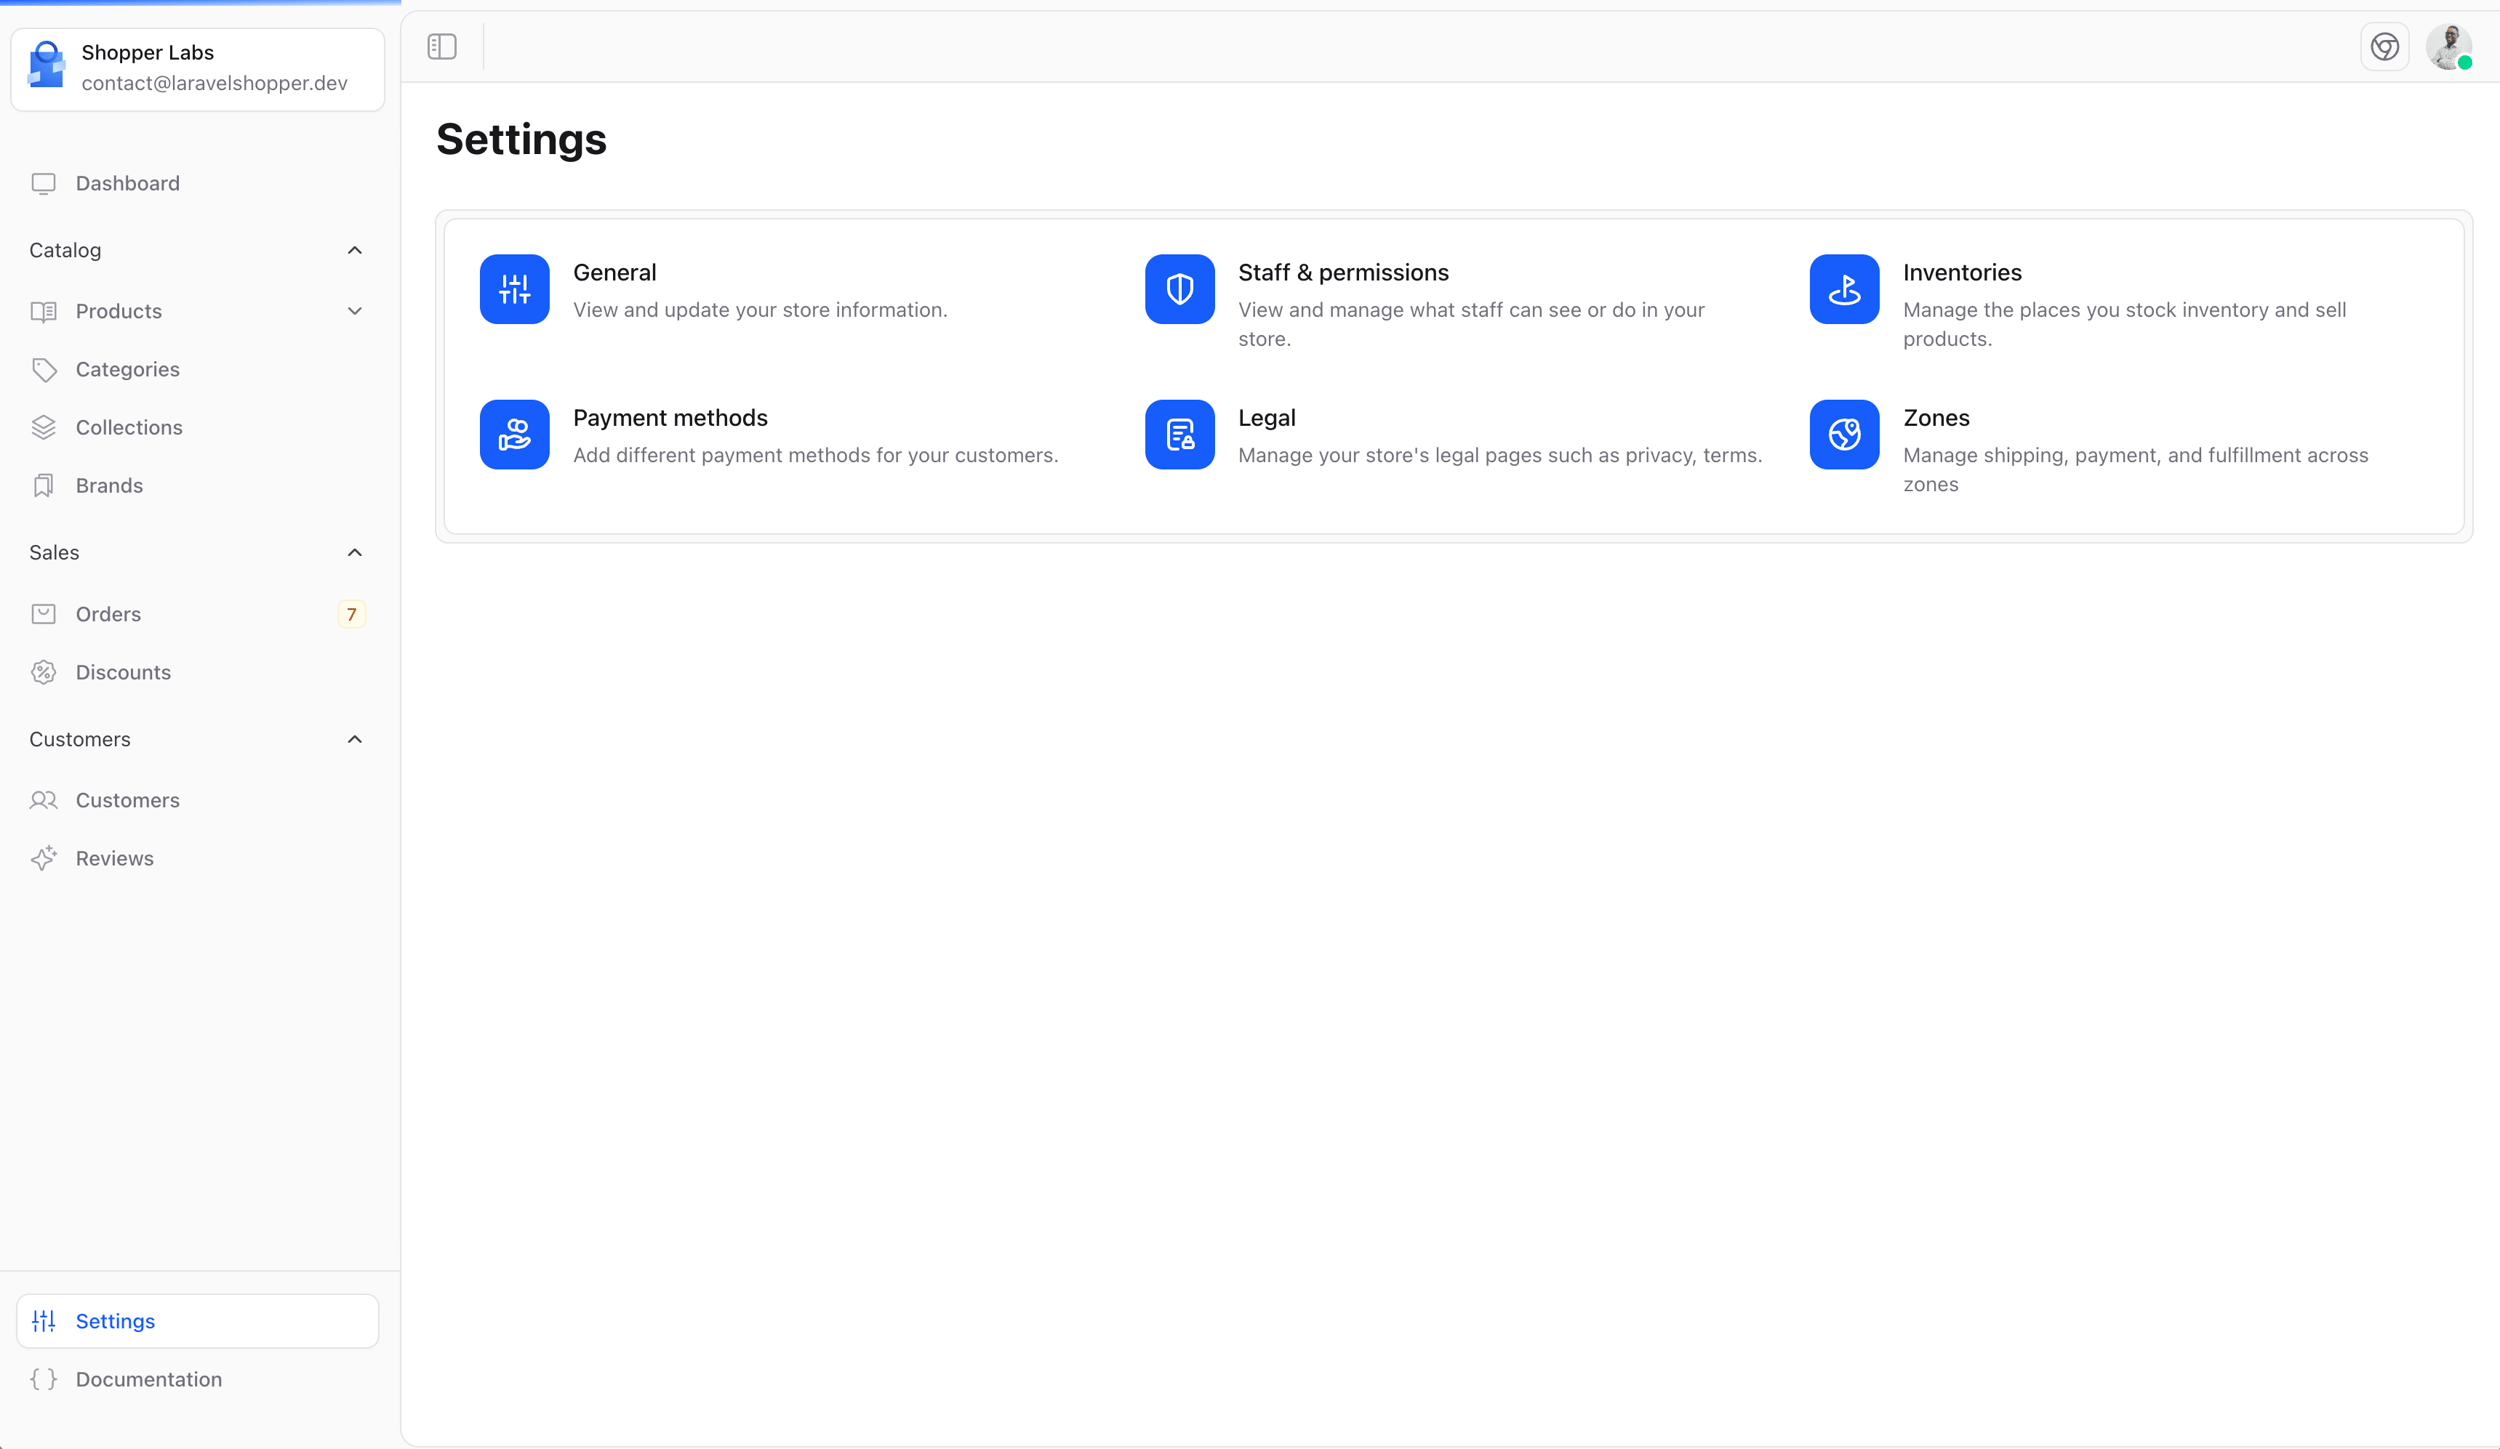Click 'View and update your store information.'
This screenshot has height=1449, width=2500.
[x=760, y=310]
